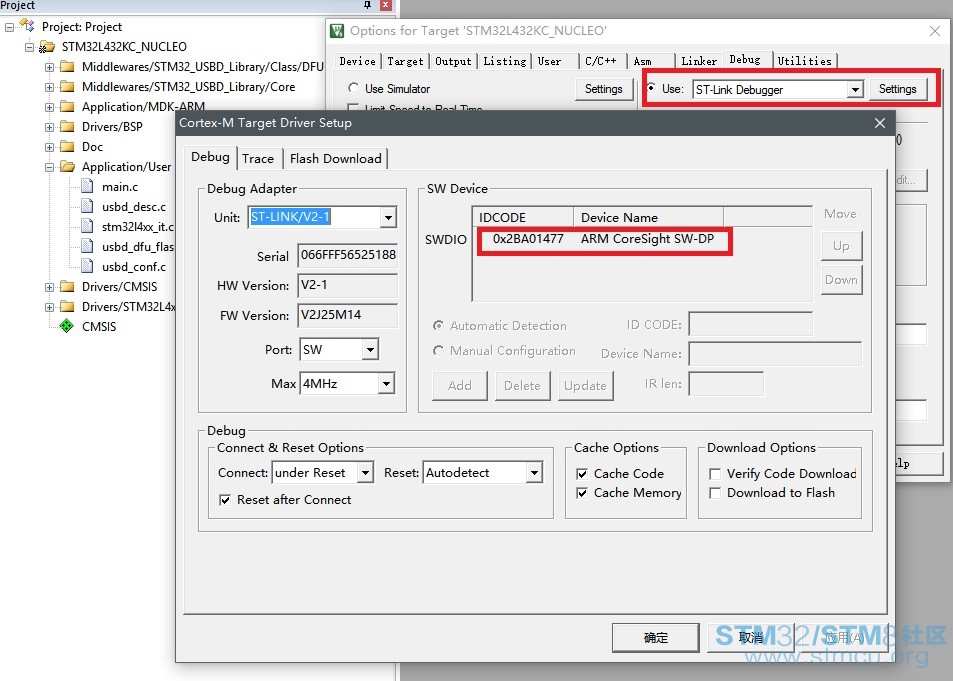Viewport: 953px width, 681px height.
Task: Select the Debug tab in Driver Setup
Action: point(210,157)
